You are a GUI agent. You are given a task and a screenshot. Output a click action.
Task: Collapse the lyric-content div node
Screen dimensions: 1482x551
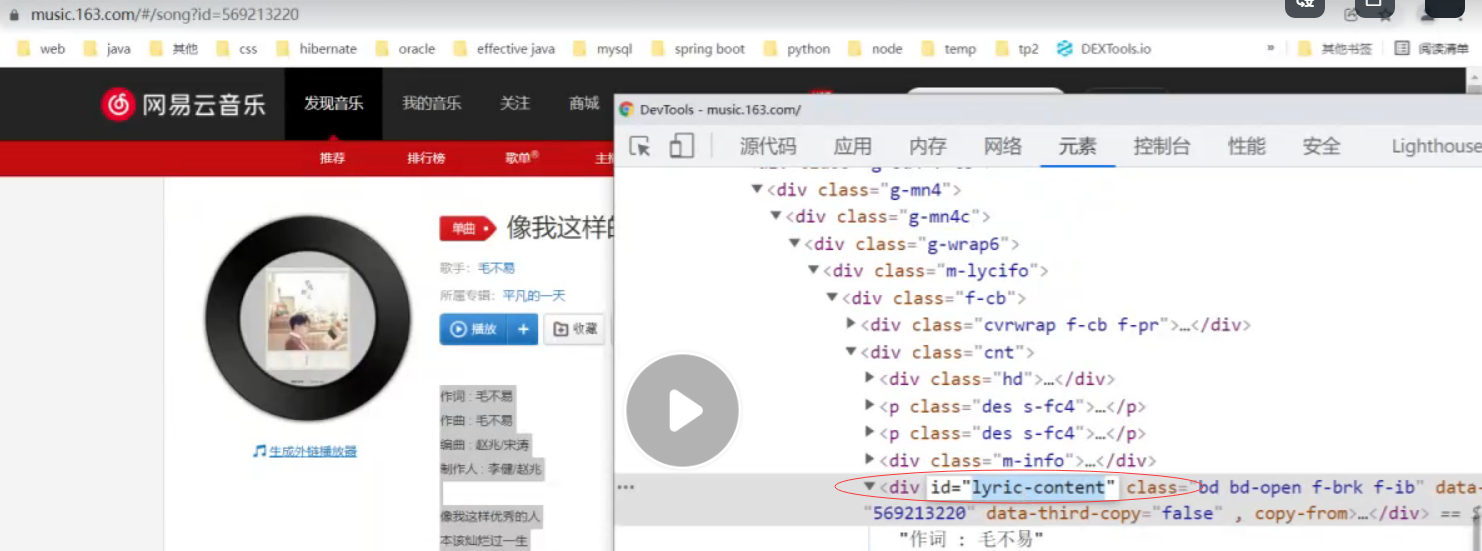tap(870, 487)
